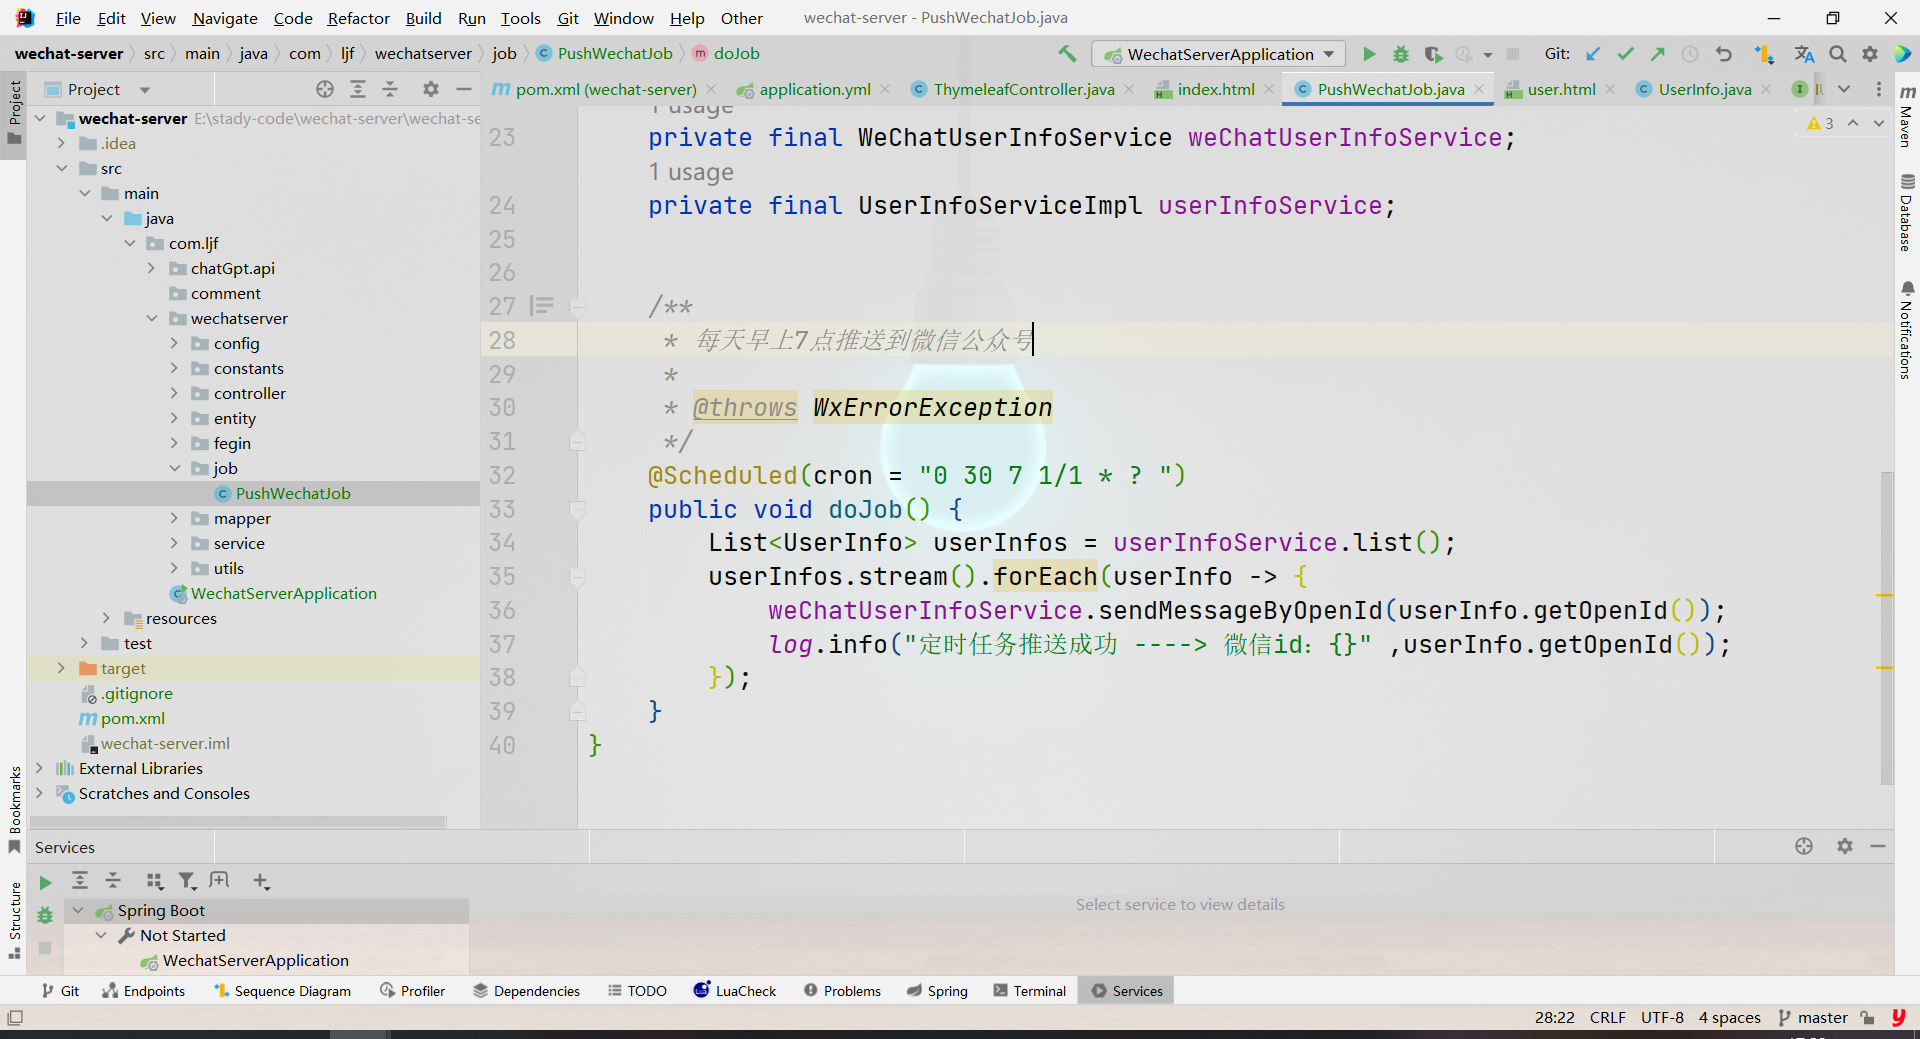Open the Translate icon in toolbar
The height and width of the screenshot is (1039, 1920).
[1804, 54]
